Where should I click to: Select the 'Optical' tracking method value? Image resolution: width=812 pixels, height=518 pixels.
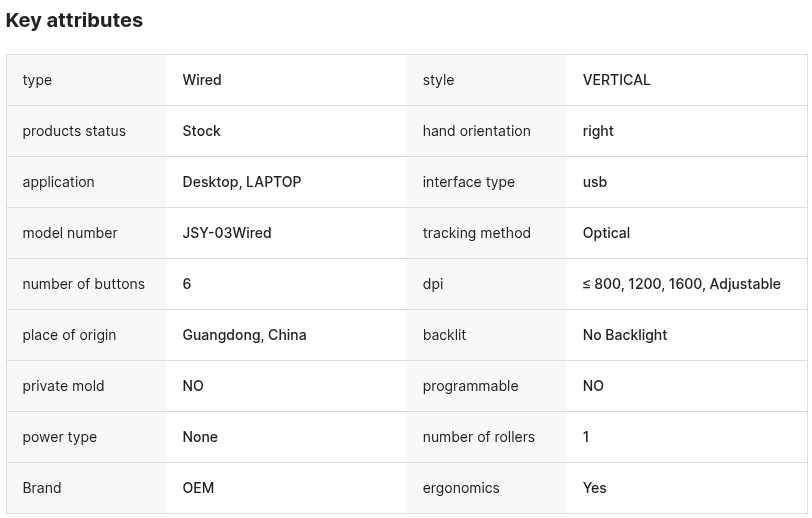[606, 233]
